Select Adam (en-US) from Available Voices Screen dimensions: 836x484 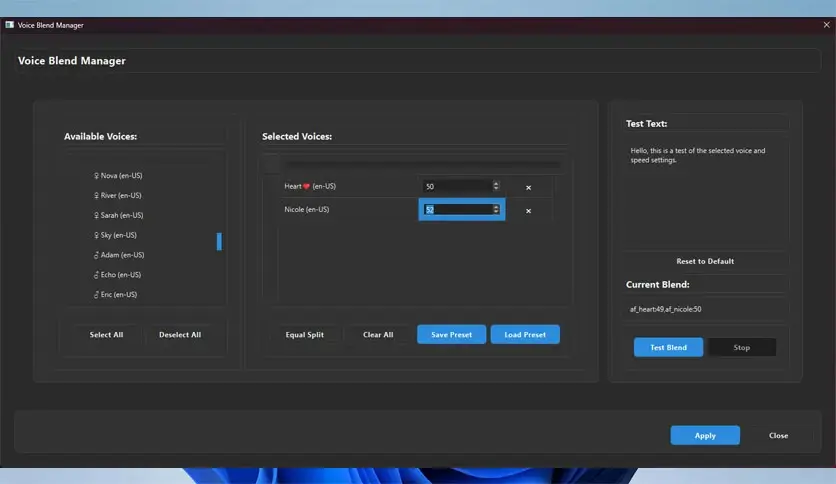119,255
